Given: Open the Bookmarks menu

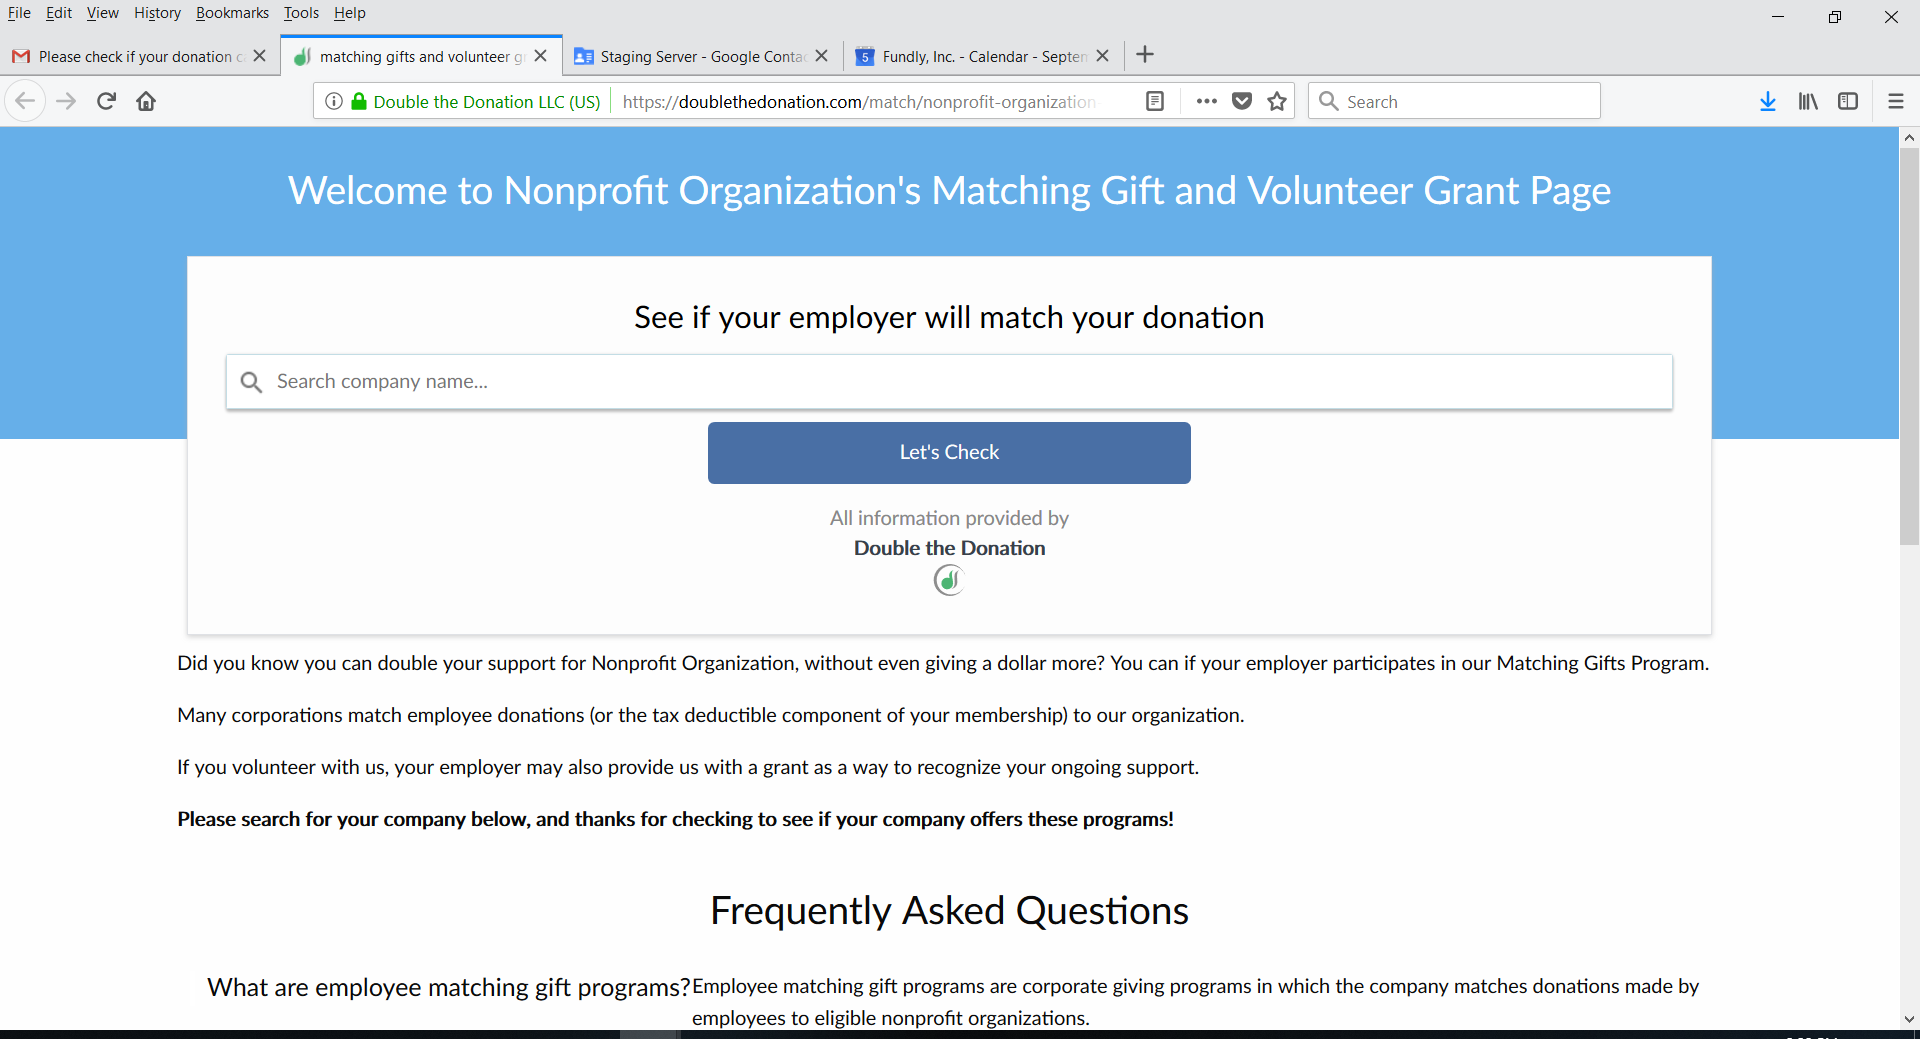Looking at the screenshot, I should pos(232,13).
